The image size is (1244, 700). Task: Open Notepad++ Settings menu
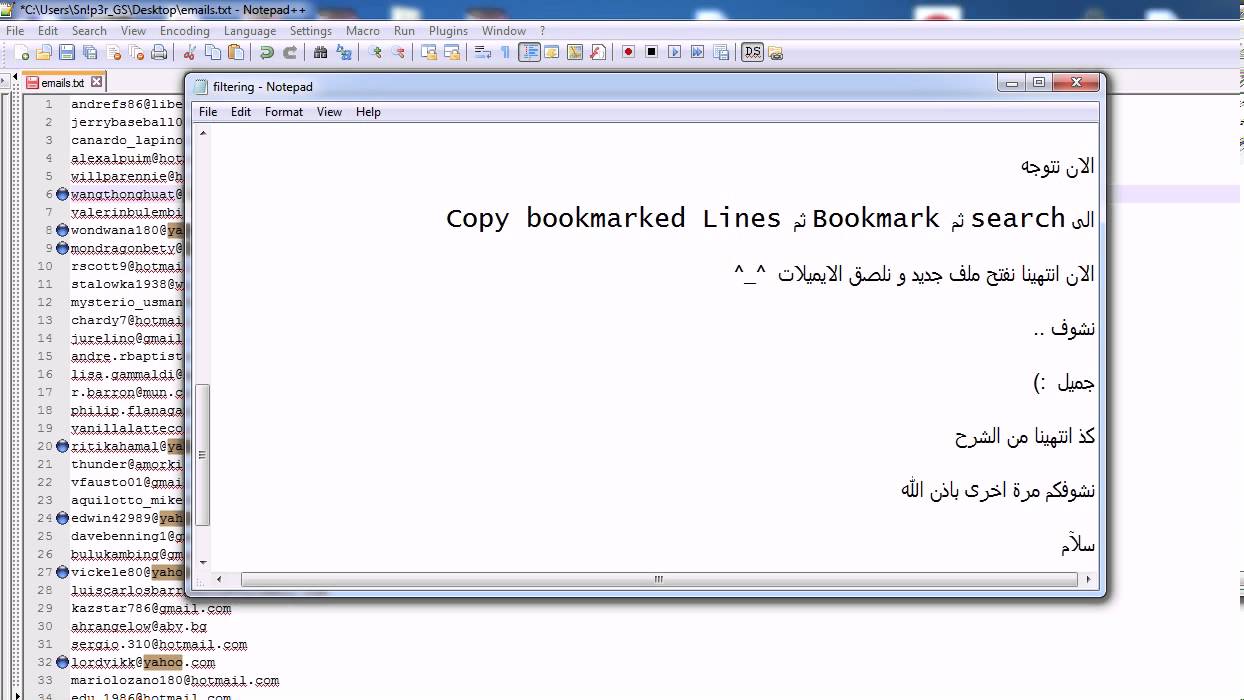[311, 31]
